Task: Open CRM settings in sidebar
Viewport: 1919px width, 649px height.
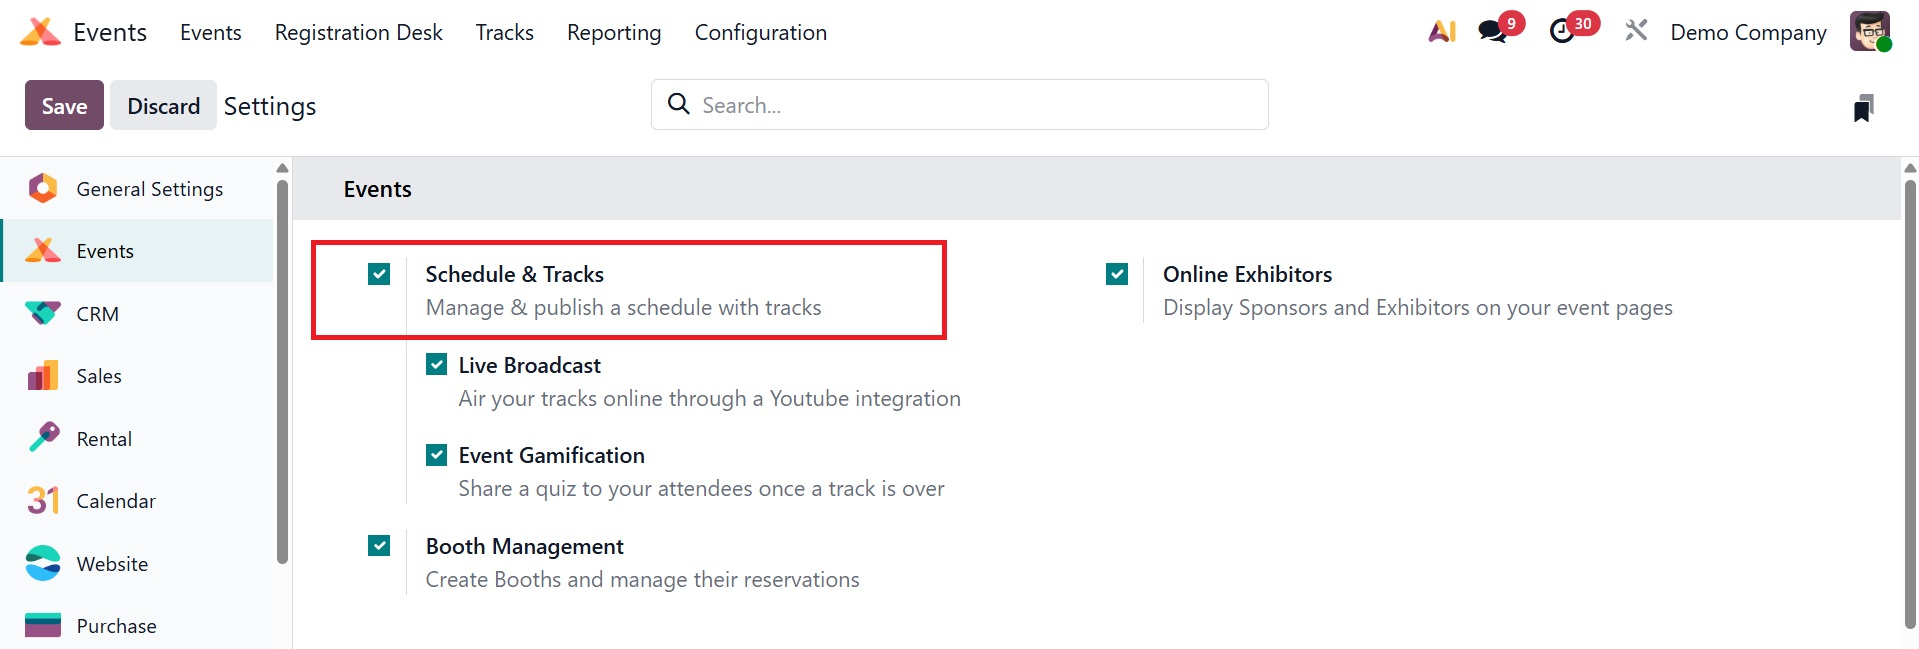Action: click(x=97, y=314)
